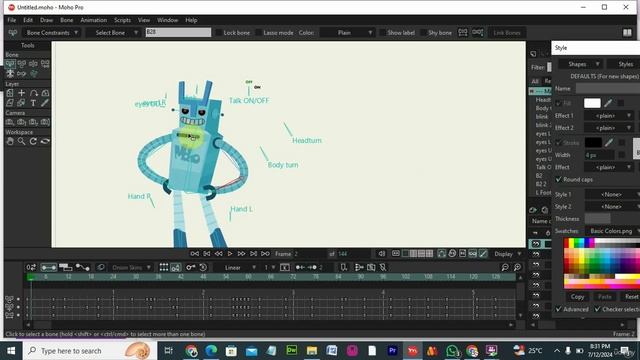Expand the Onion Skins dropdown

131,268
